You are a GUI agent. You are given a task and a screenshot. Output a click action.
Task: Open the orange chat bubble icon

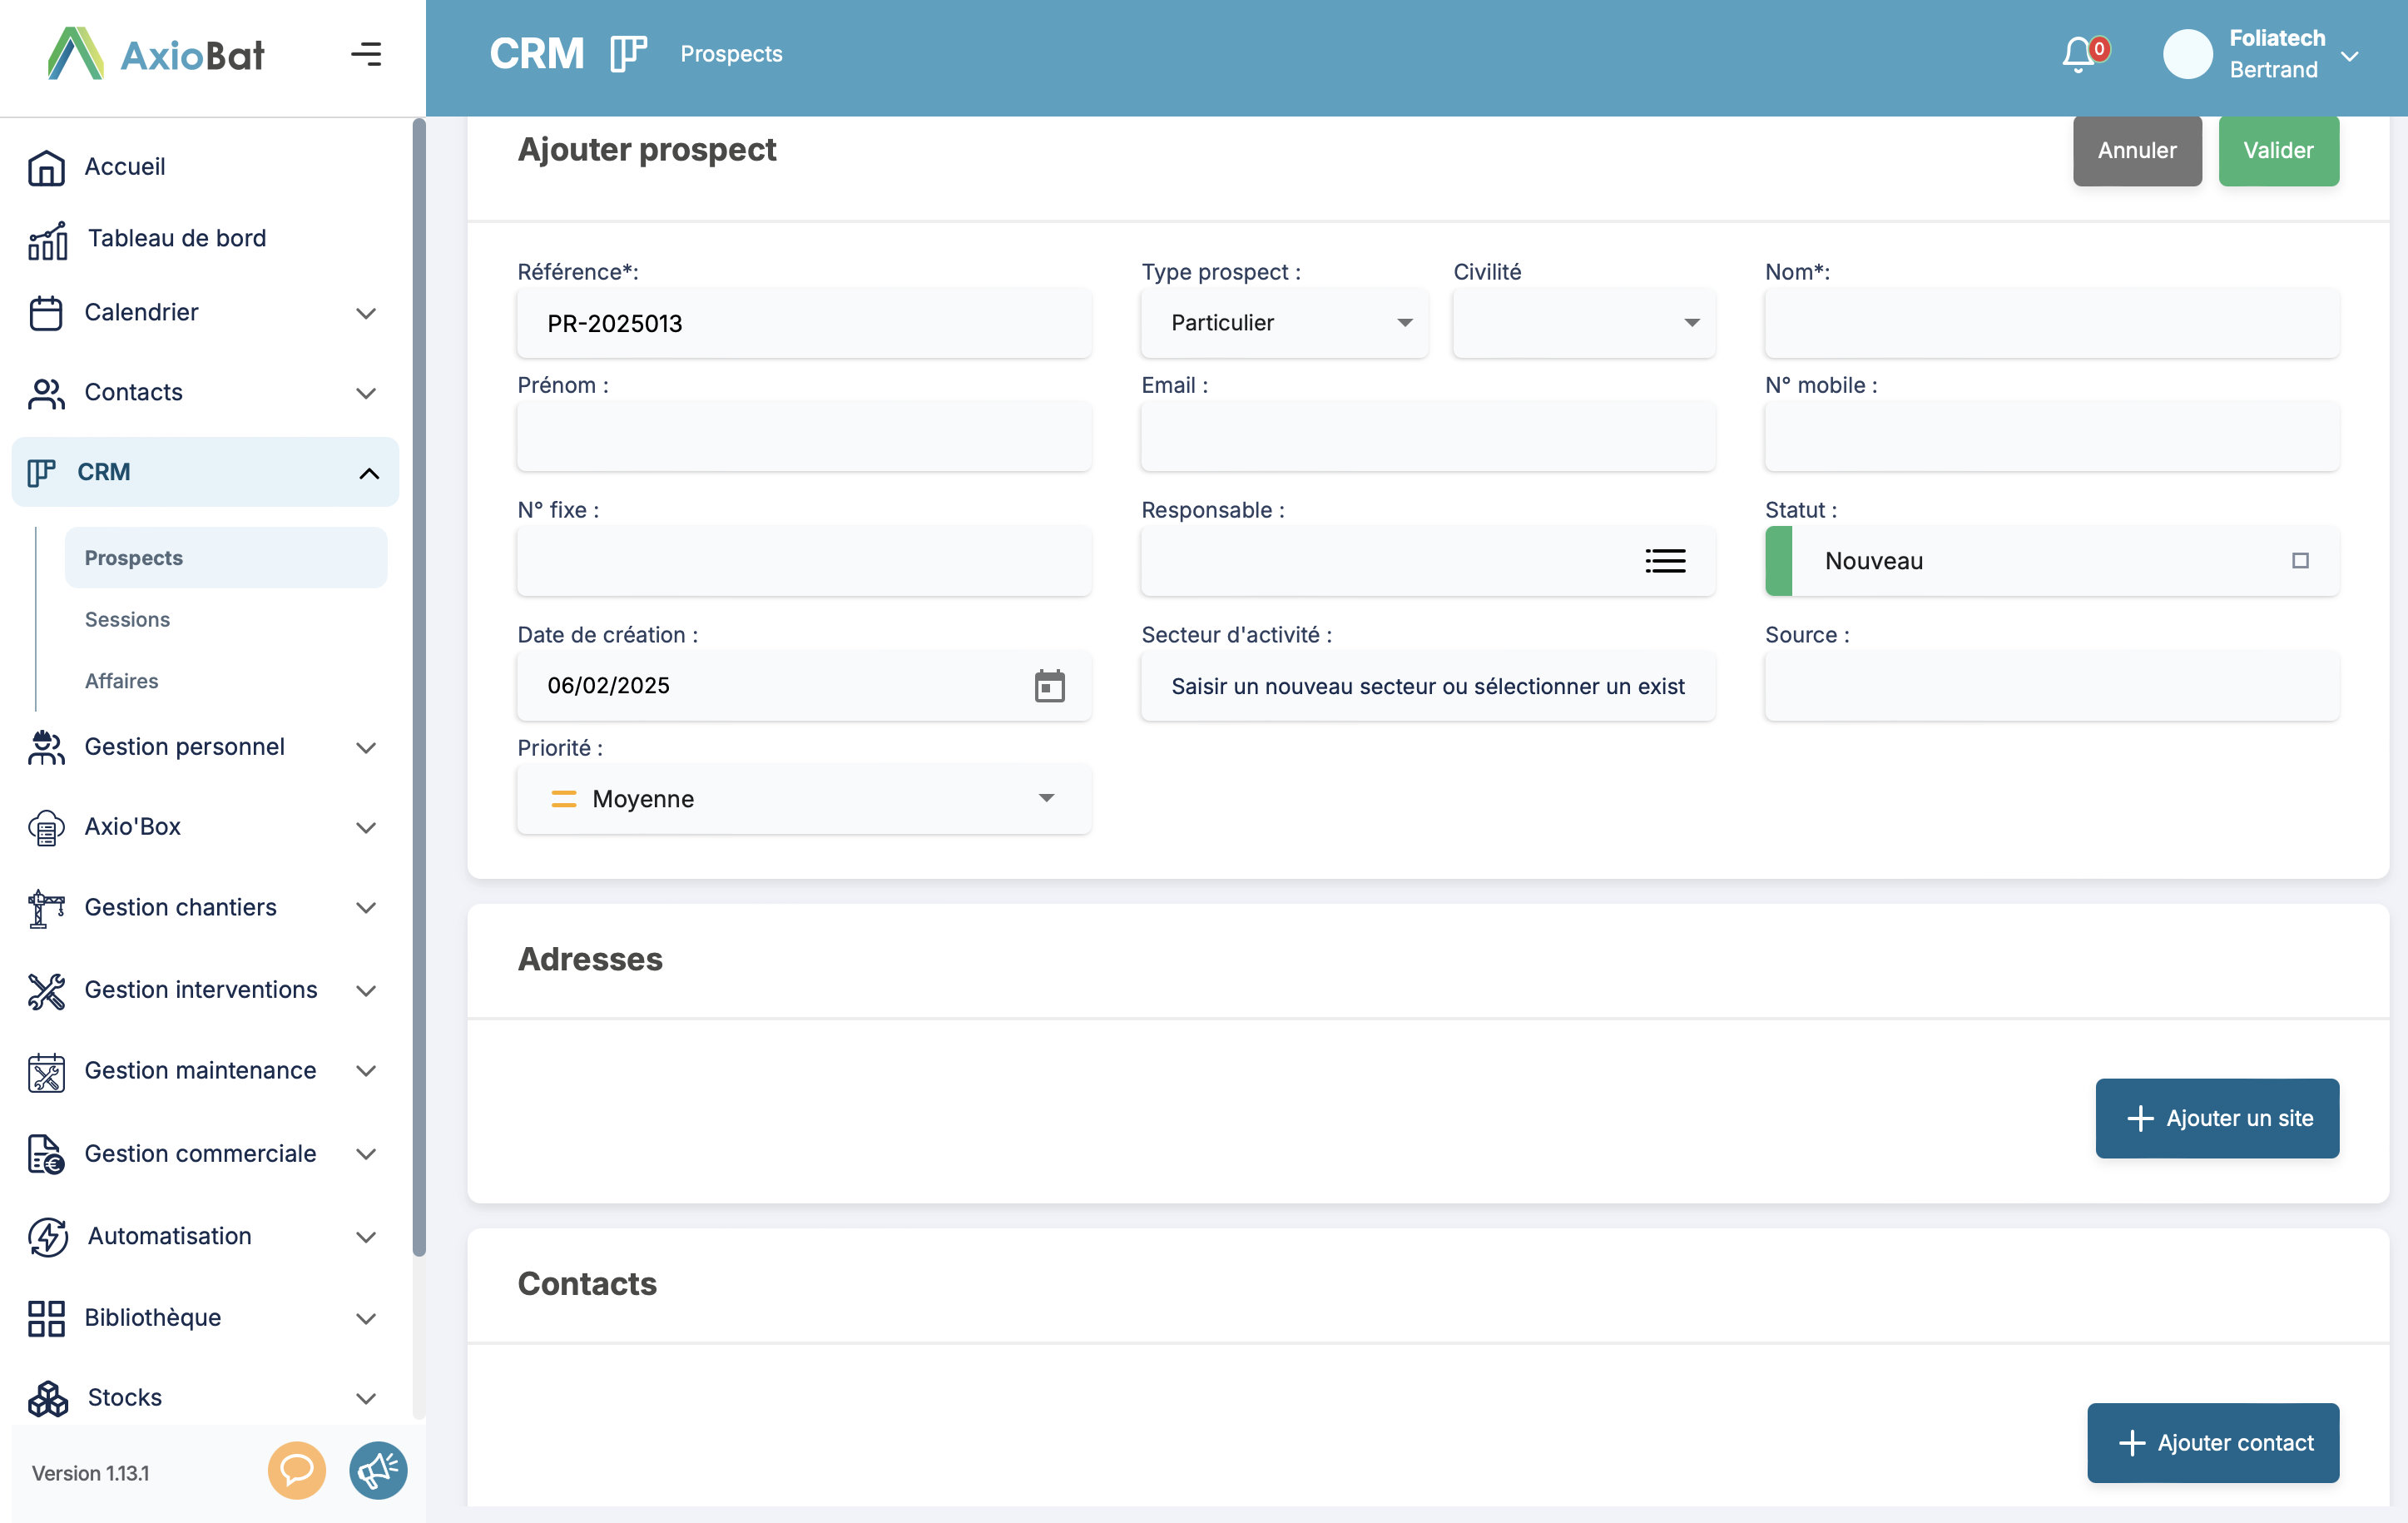296,1470
